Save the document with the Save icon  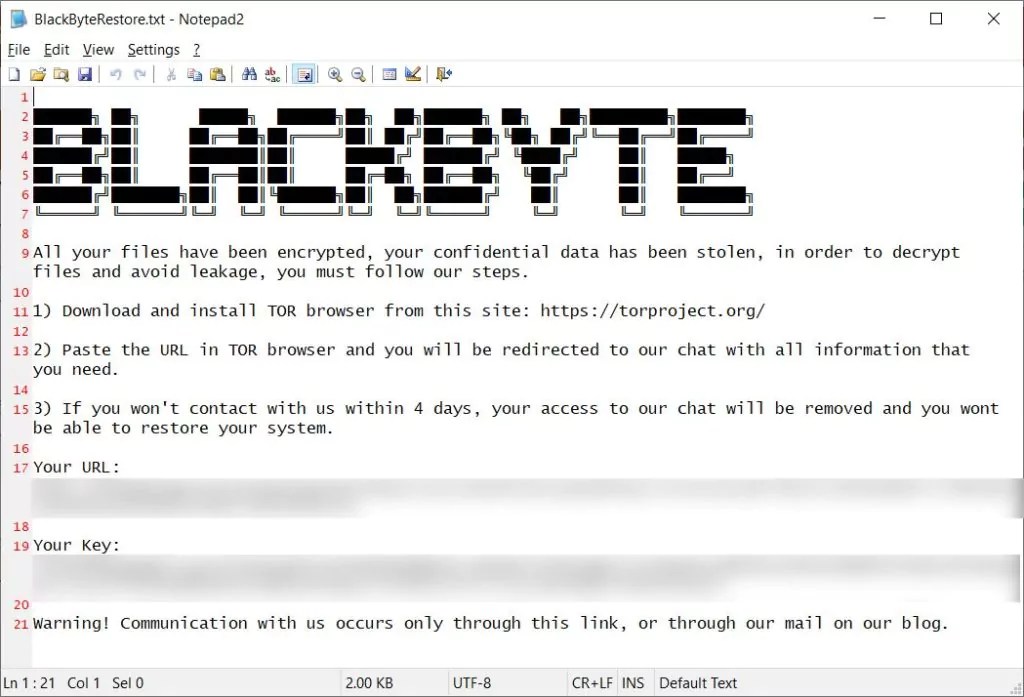pyautogui.click(x=85, y=73)
